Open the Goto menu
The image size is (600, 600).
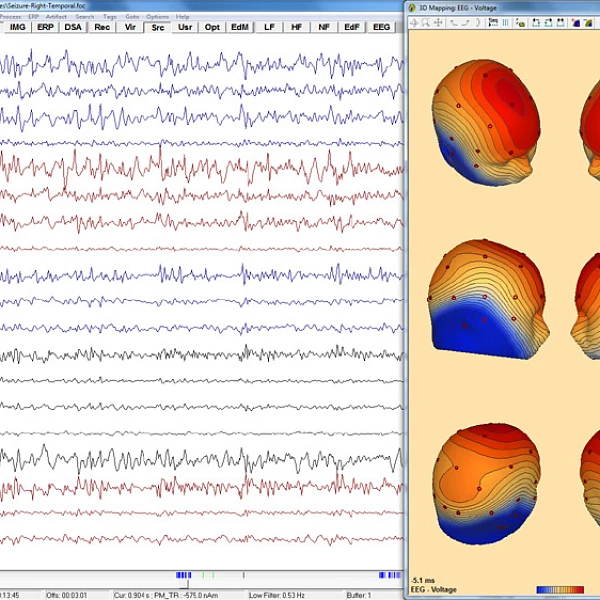[132, 16]
